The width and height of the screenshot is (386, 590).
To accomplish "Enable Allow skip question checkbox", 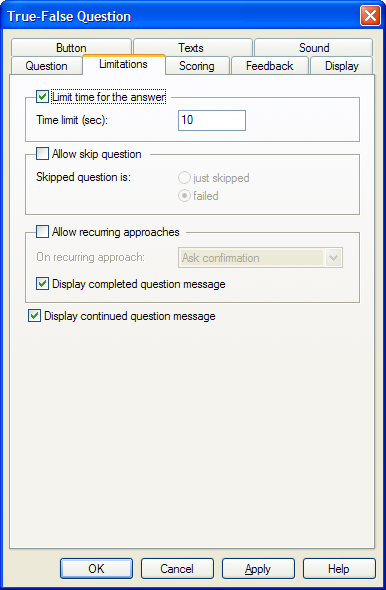I will [43, 154].
